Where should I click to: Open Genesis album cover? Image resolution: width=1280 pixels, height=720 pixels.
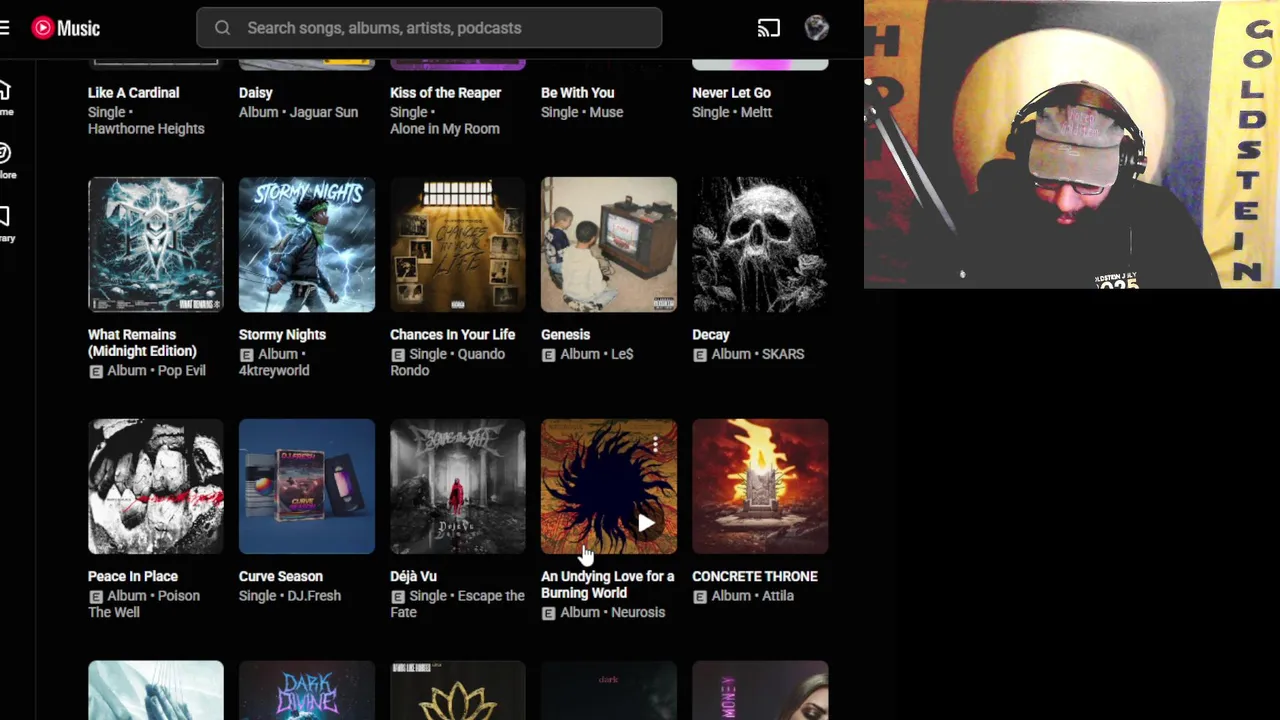609,245
